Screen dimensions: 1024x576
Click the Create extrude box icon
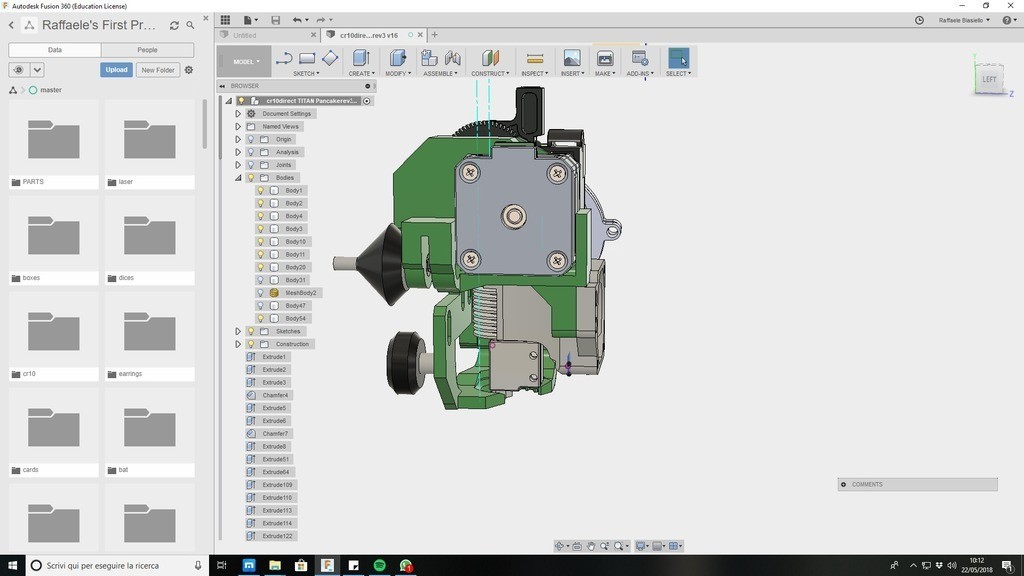tap(361, 58)
